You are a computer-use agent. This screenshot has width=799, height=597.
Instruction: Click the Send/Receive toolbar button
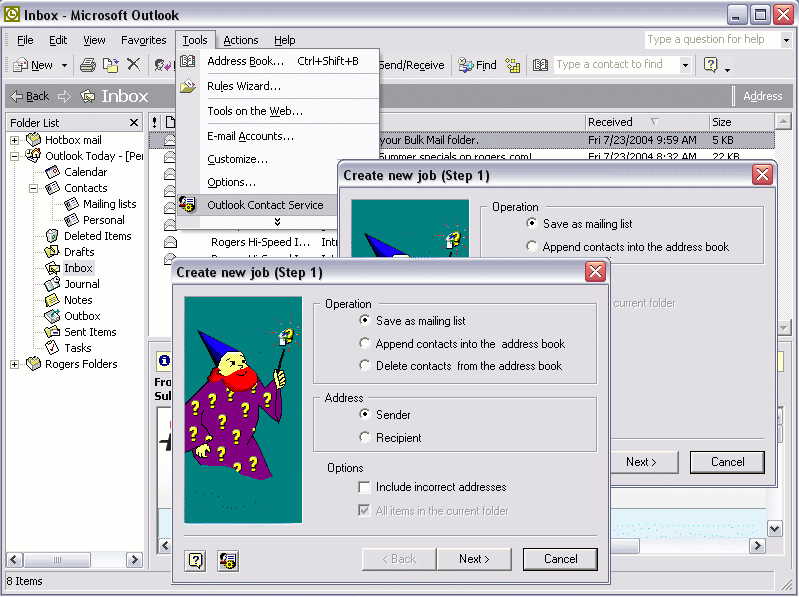pos(412,65)
